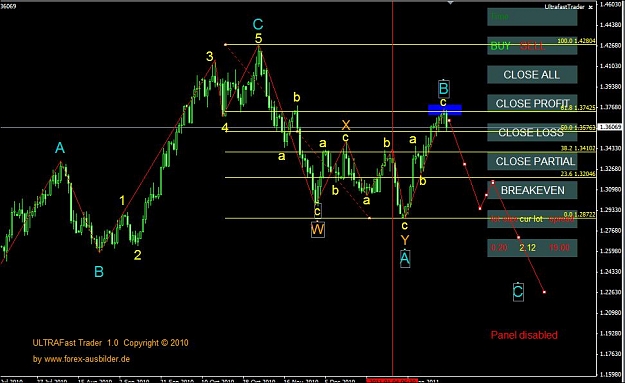Click the red Panel disabled text

(524, 335)
